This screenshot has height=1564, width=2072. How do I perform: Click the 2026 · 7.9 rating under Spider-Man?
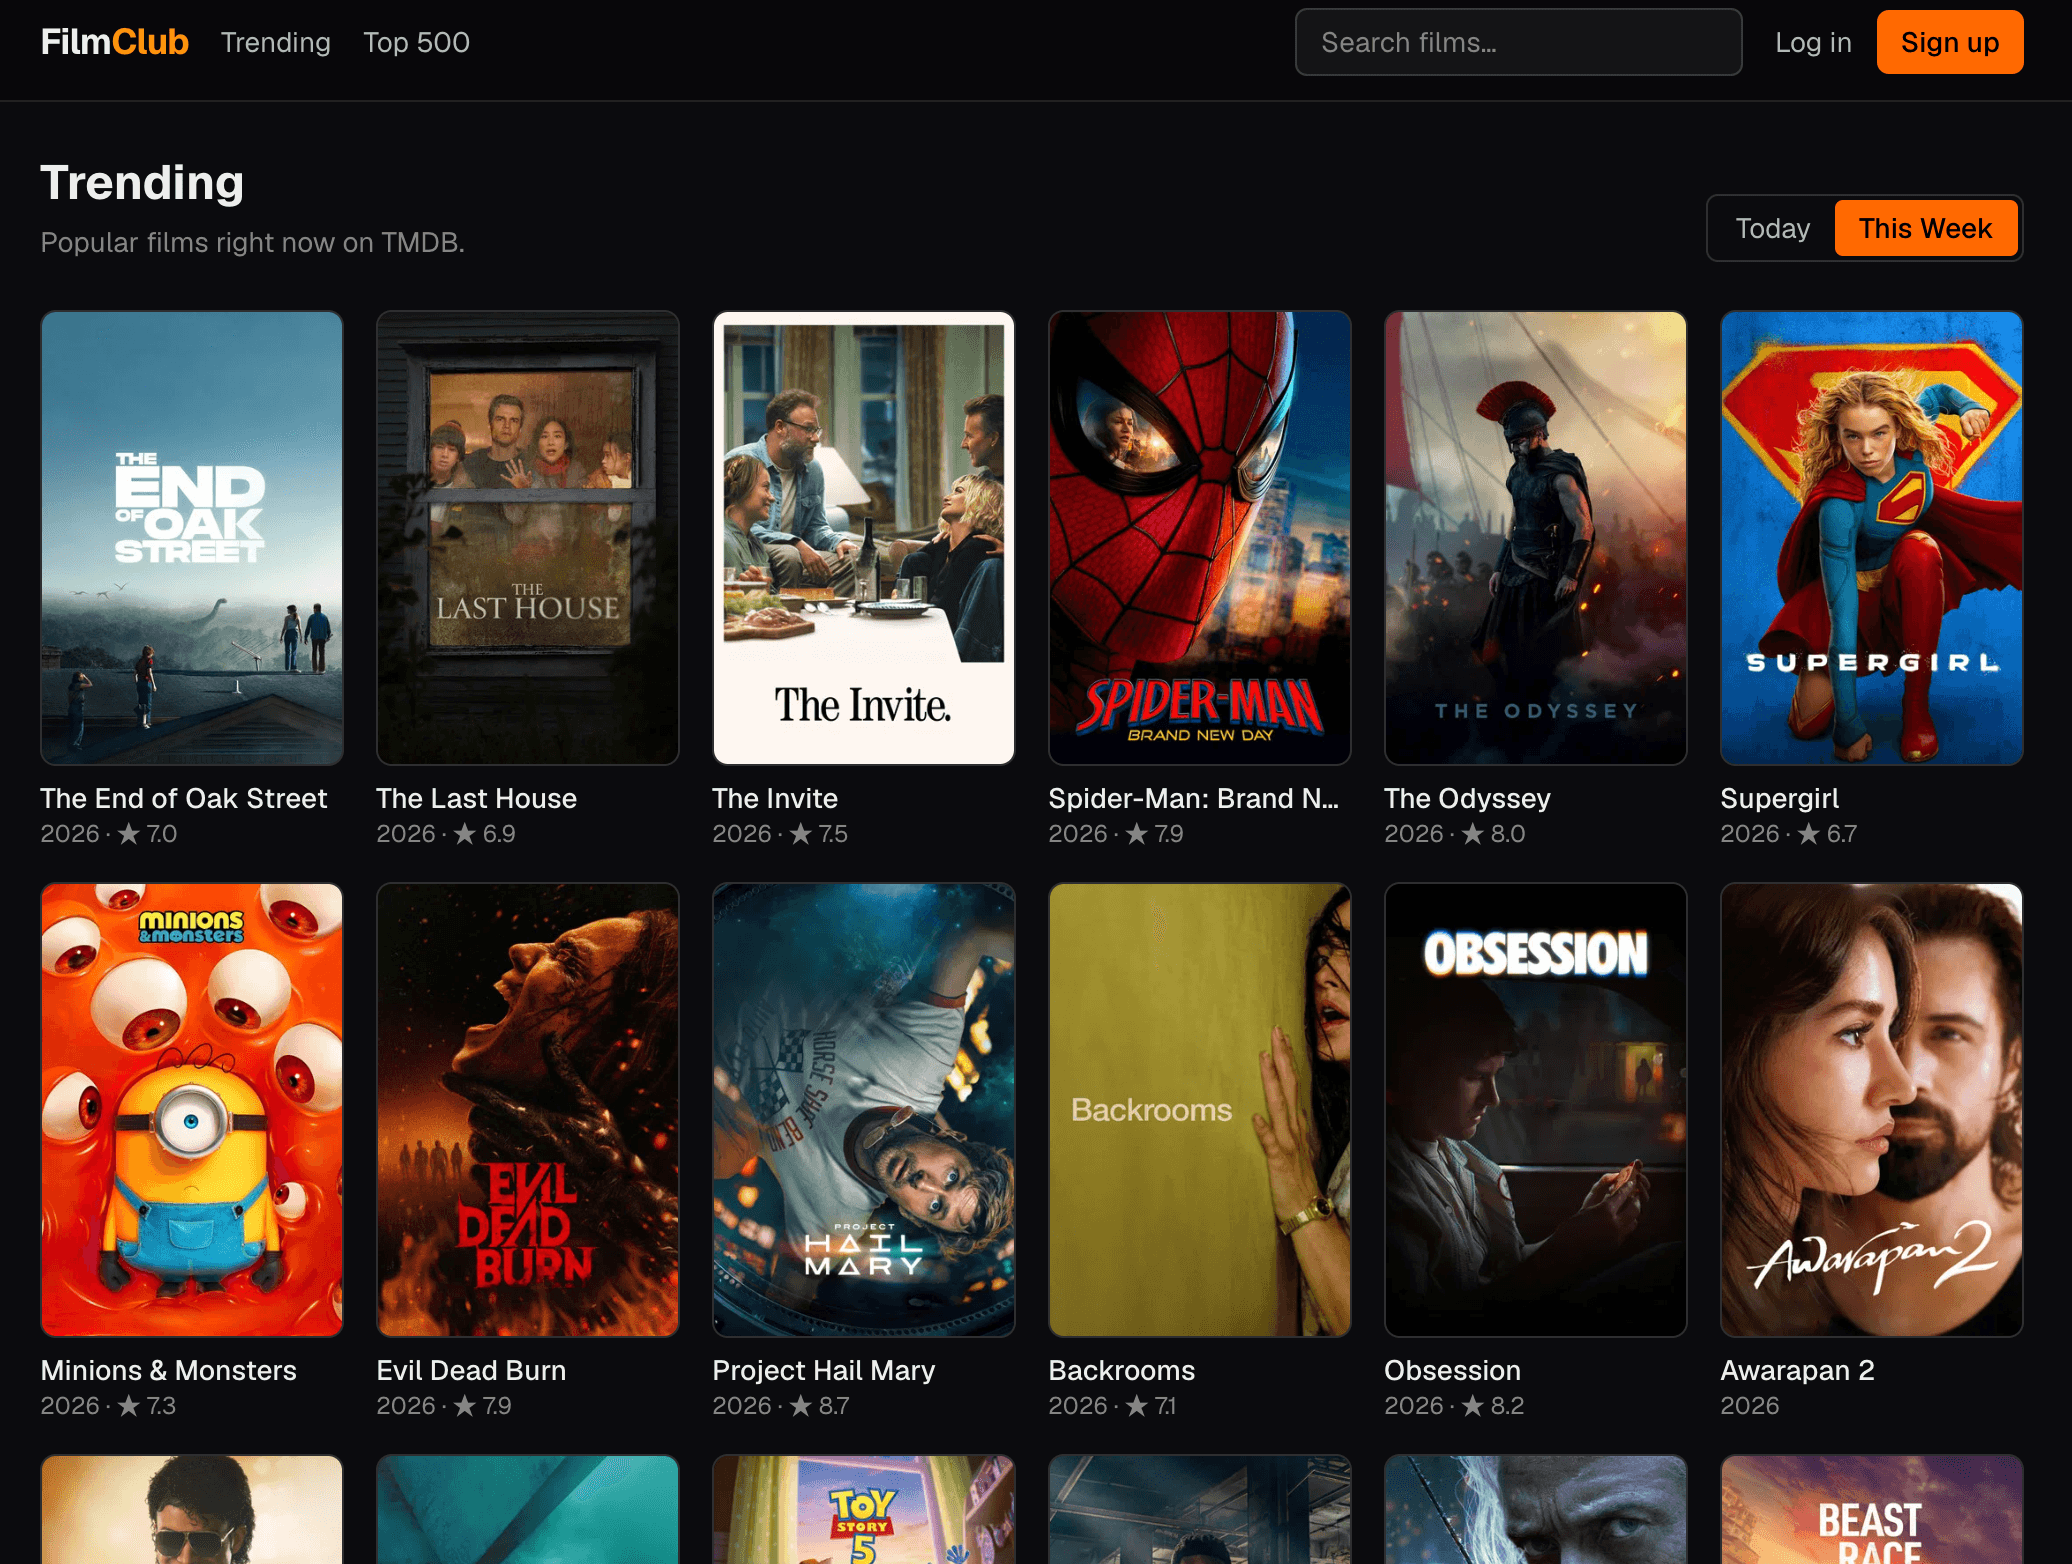pyautogui.click(x=1116, y=834)
